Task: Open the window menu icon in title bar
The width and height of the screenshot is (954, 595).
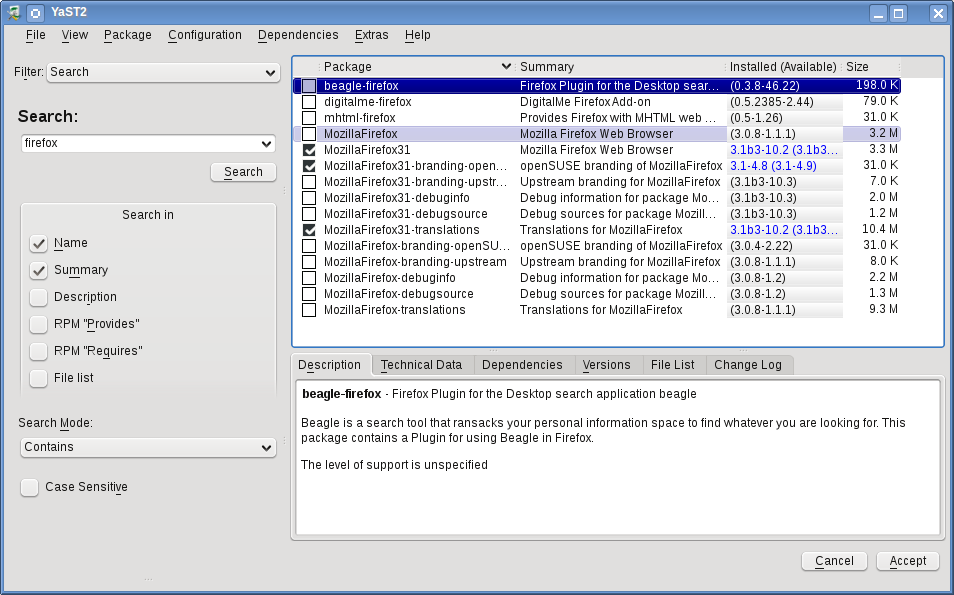Action: [x=14, y=13]
